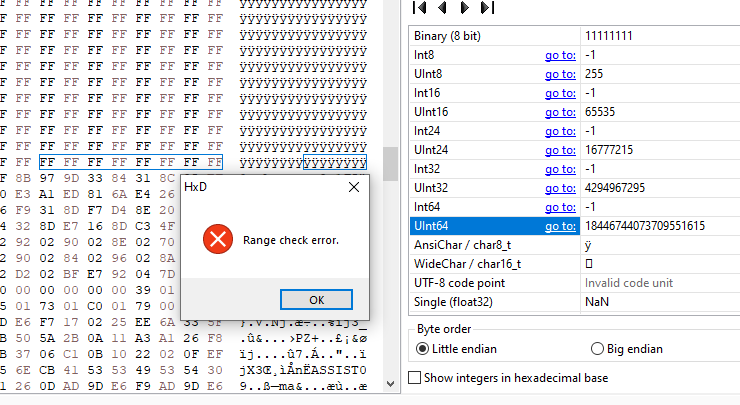Click the UInt16 value 65535

[x=600, y=112]
